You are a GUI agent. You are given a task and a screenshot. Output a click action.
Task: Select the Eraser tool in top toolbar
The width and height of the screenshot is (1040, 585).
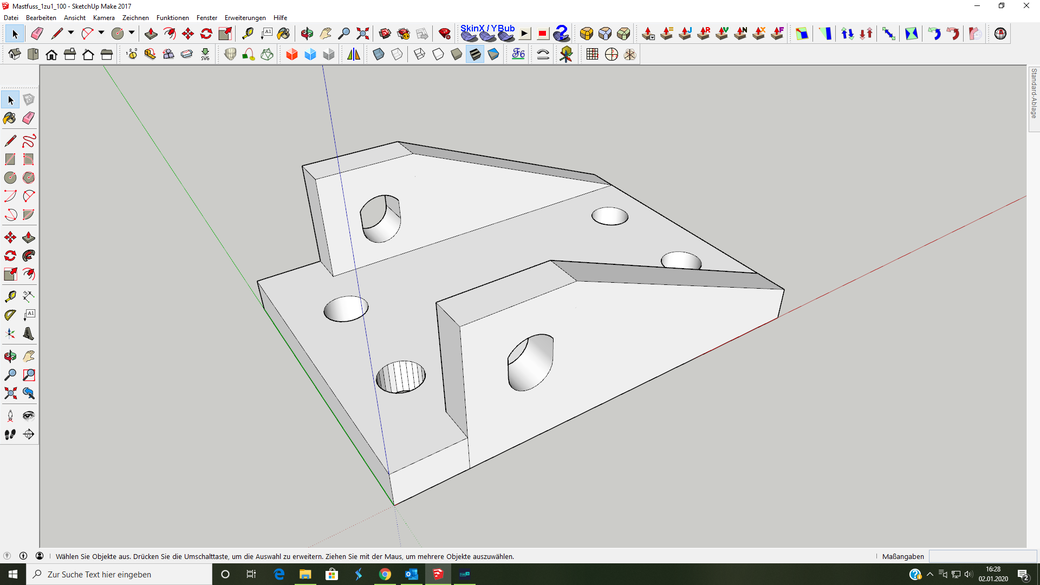click(x=36, y=33)
